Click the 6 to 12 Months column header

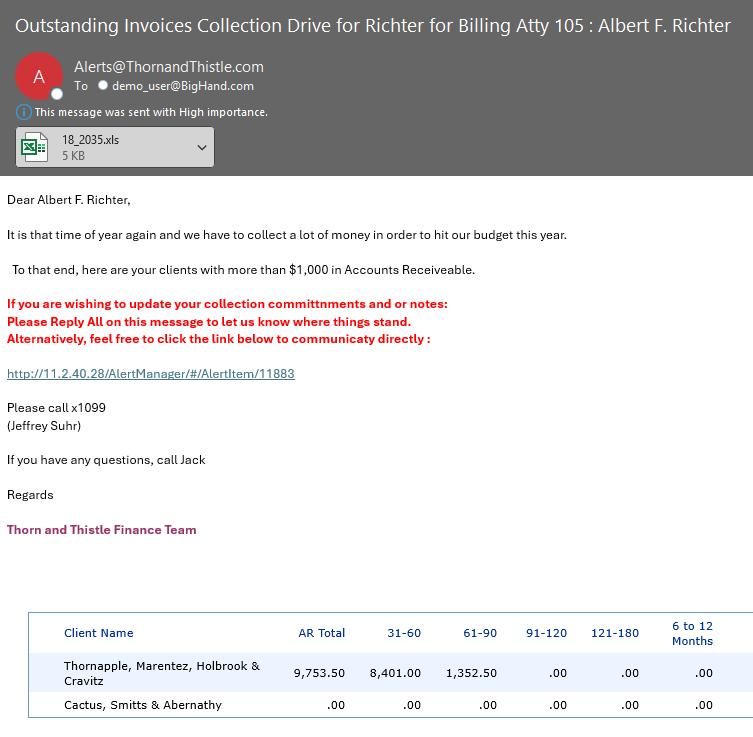pos(692,633)
